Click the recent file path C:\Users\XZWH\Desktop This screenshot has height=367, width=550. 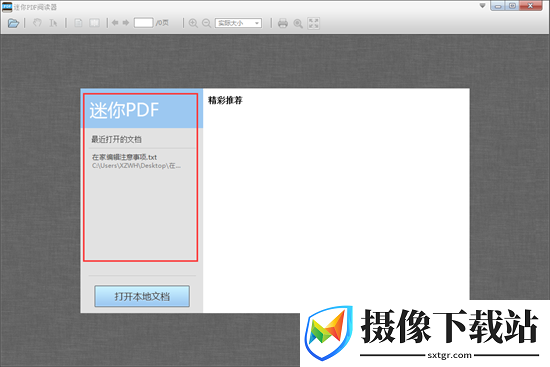click(x=136, y=166)
